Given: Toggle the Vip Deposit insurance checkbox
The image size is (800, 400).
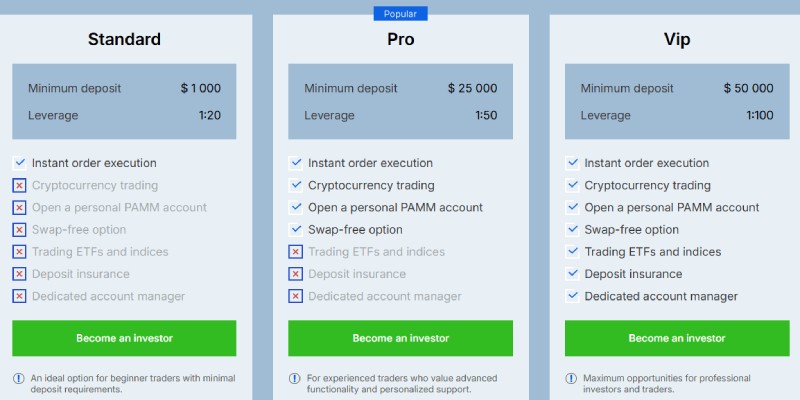Looking at the screenshot, I should pos(572,274).
